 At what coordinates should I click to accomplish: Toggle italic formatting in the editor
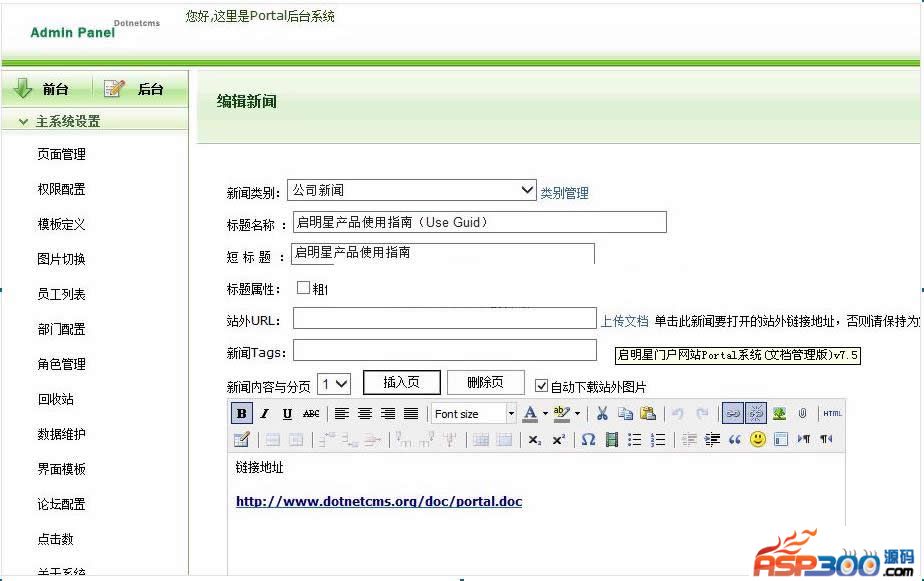pos(265,414)
